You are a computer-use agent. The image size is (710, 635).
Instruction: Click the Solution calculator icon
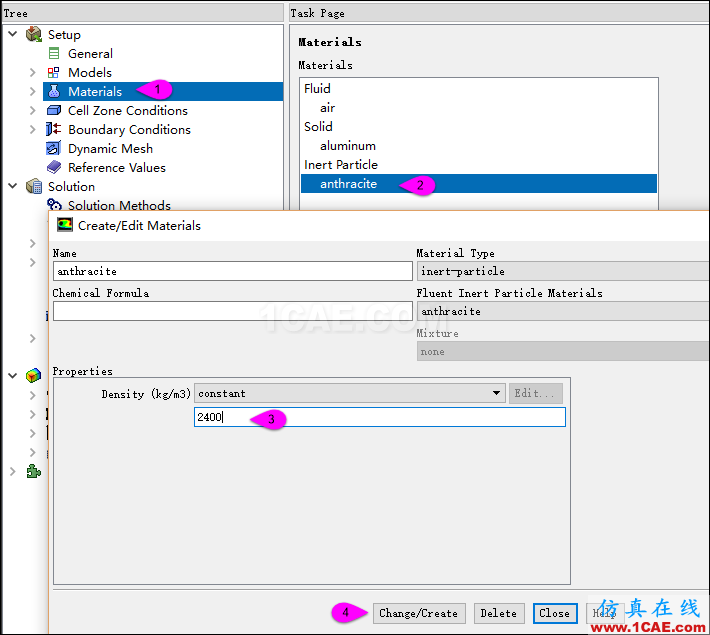(x=34, y=186)
